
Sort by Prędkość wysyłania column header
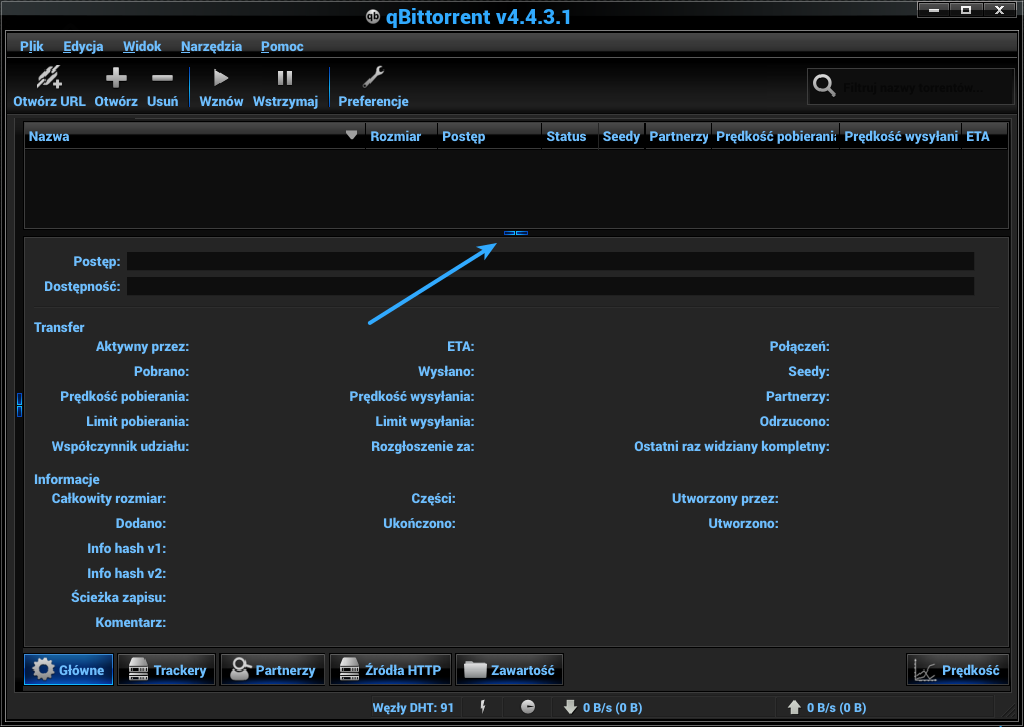(x=900, y=136)
